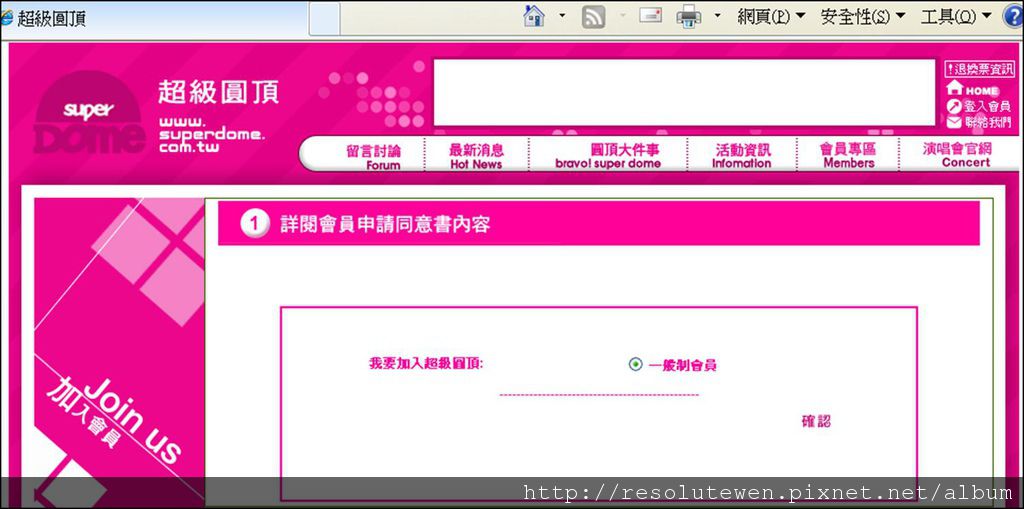
Task: Open the 活動資訊 Information nav item
Action: tap(742, 157)
